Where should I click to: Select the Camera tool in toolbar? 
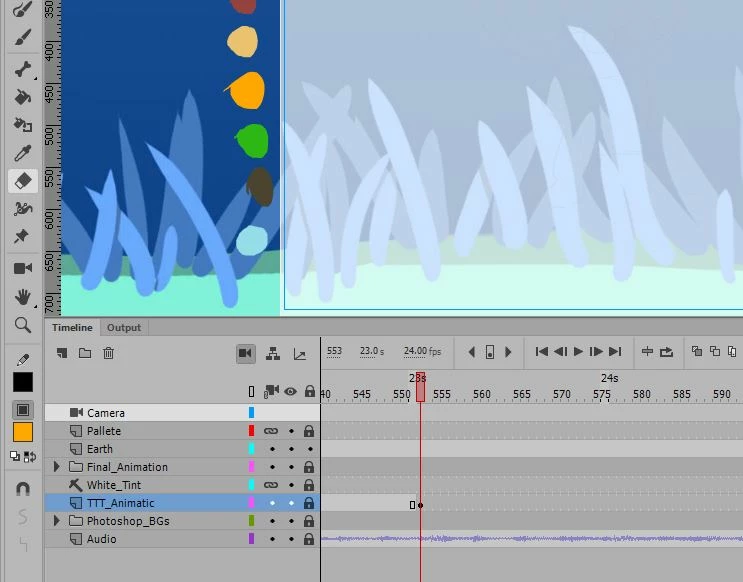[23, 268]
